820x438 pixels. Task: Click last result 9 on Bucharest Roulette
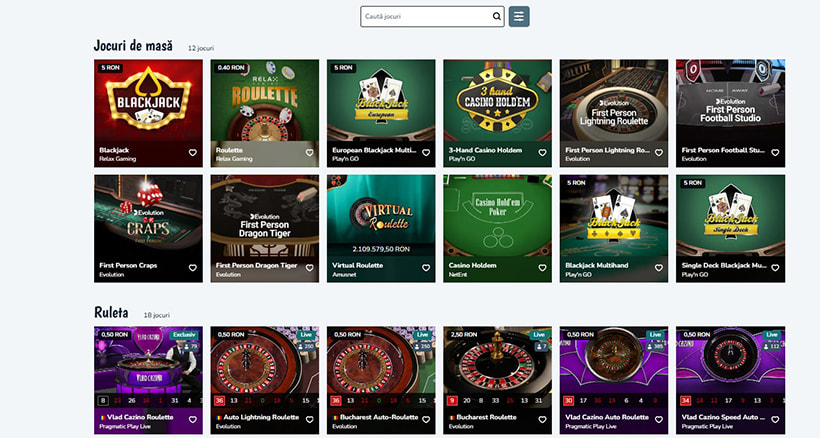click(452, 401)
